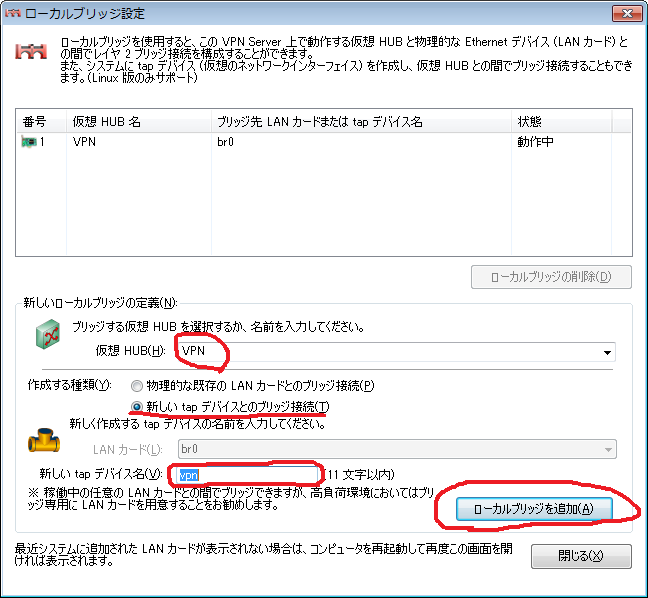Click the 番号 column header
The image size is (648, 598).
click(x=41, y=122)
